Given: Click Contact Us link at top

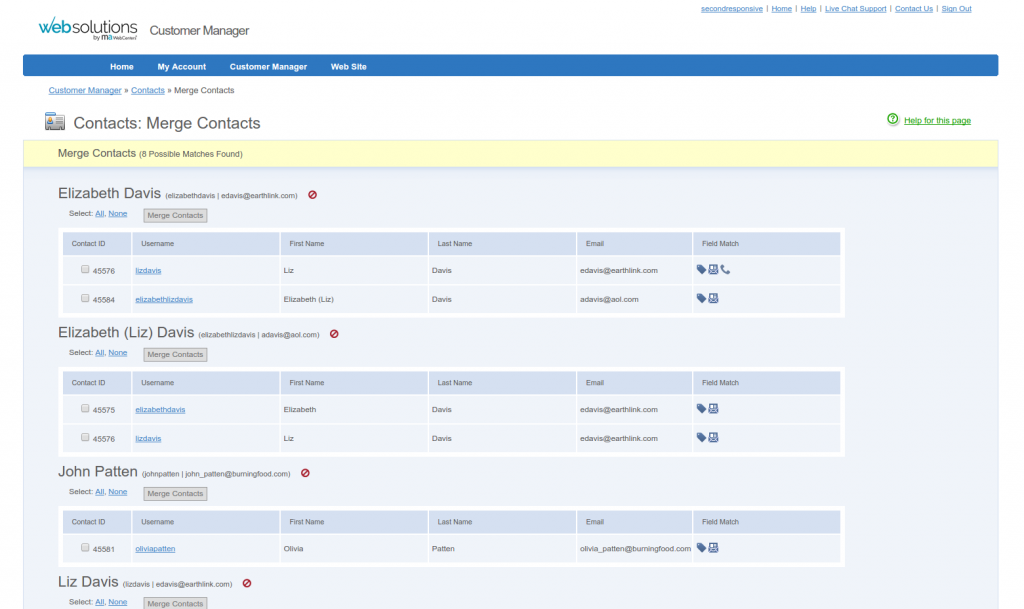Looking at the screenshot, I should [914, 8].
